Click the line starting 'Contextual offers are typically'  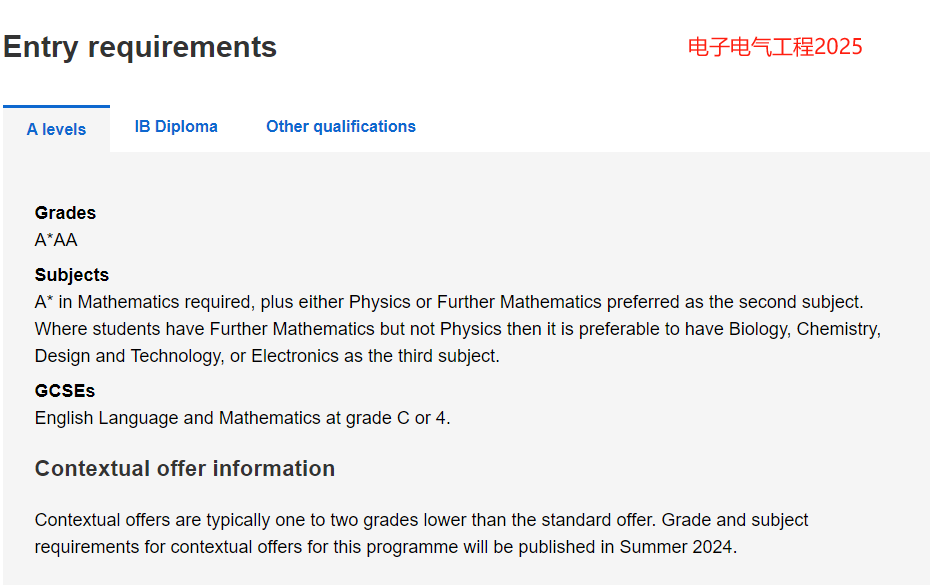pos(421,520)
